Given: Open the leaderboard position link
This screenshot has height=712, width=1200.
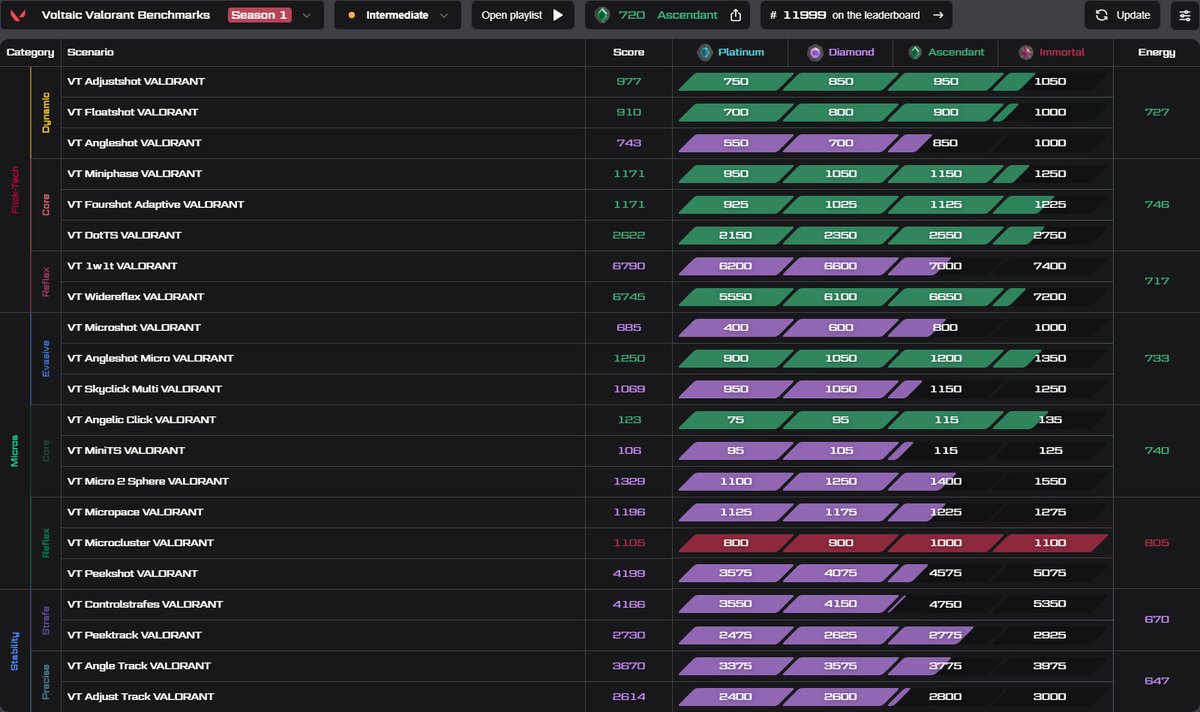Looking at the screenshot, I should 856,15.
